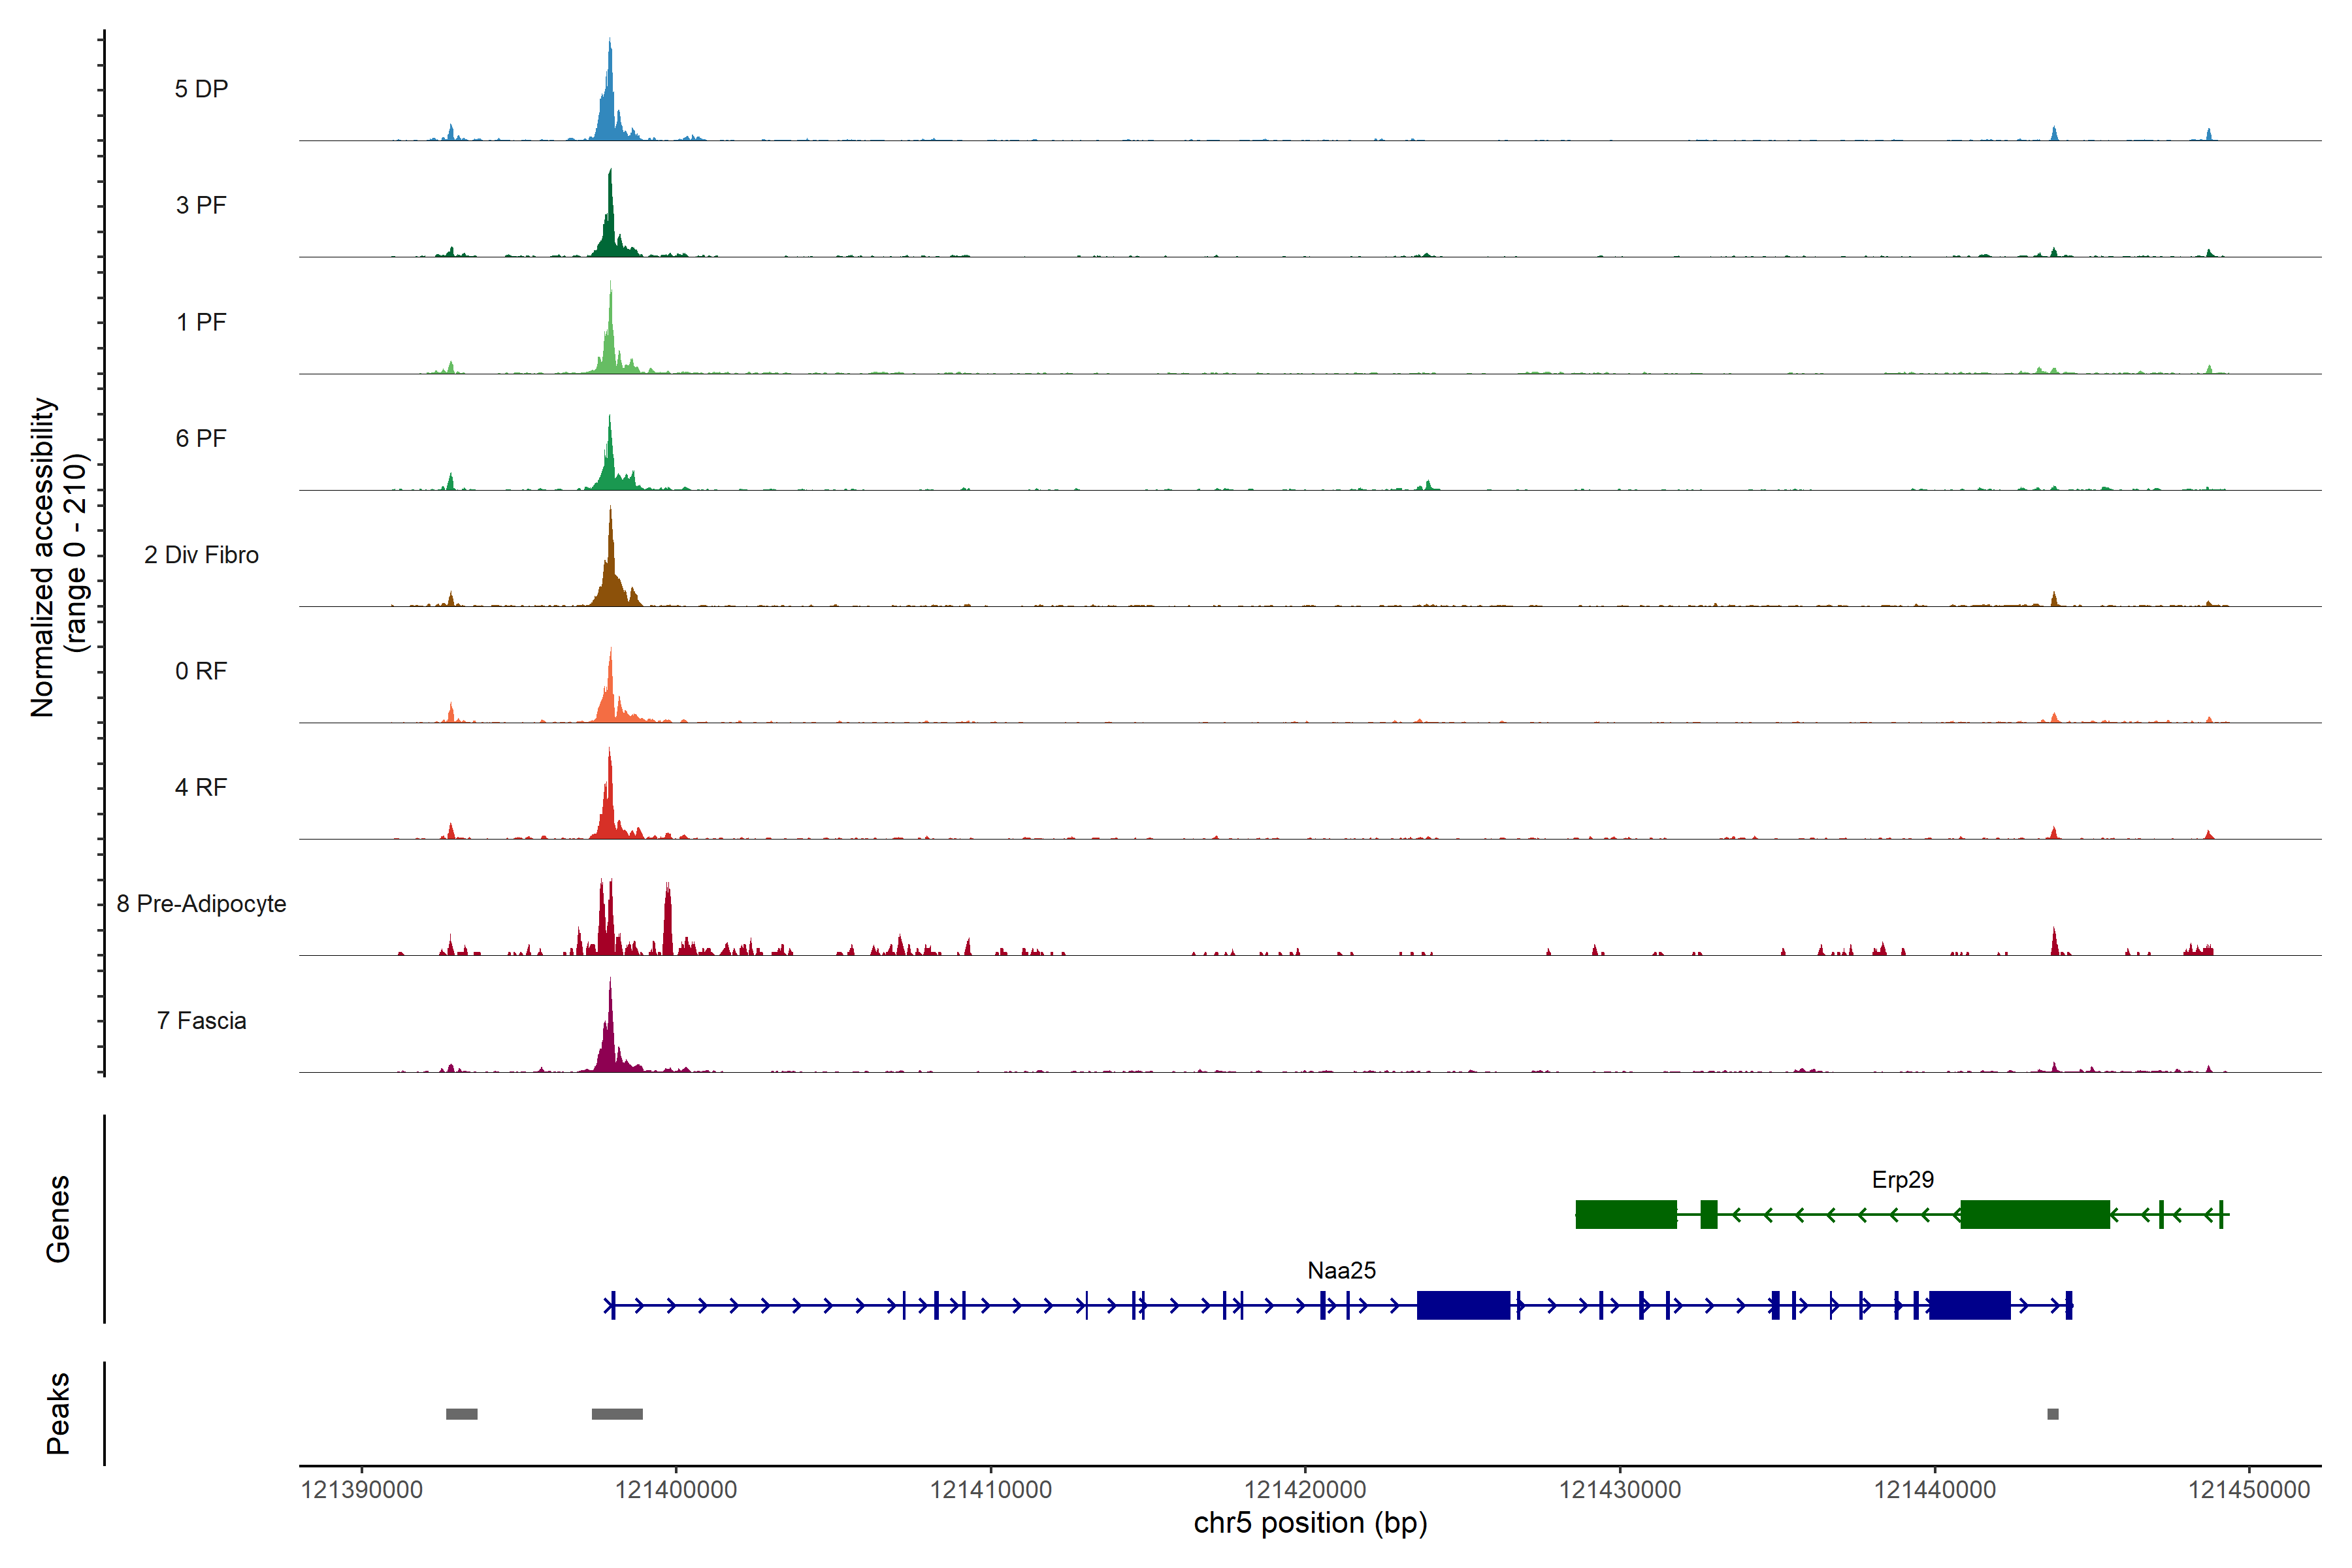Click the chr5 position (bp) axis title
Image resolution: width=2352 pixels, height=1568 pixels.
click(x=1310, y=1523)
